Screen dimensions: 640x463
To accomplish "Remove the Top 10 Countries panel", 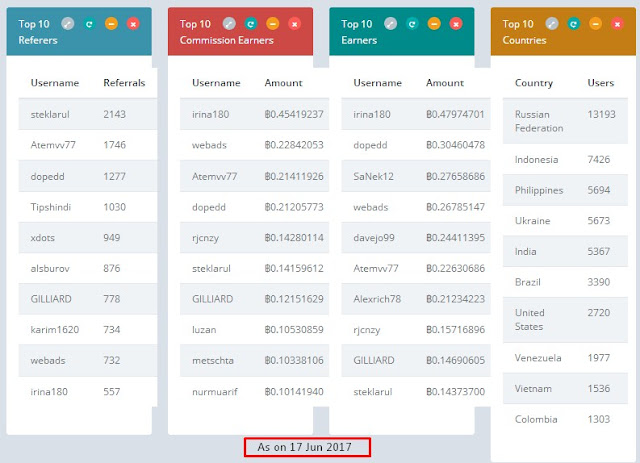I will (617, 24).
